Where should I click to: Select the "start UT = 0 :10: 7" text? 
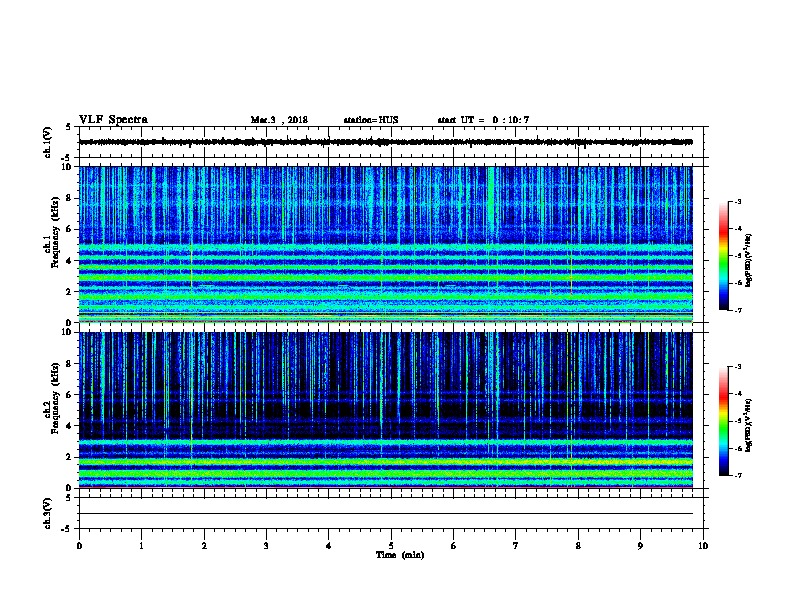[x=483, y=120]
